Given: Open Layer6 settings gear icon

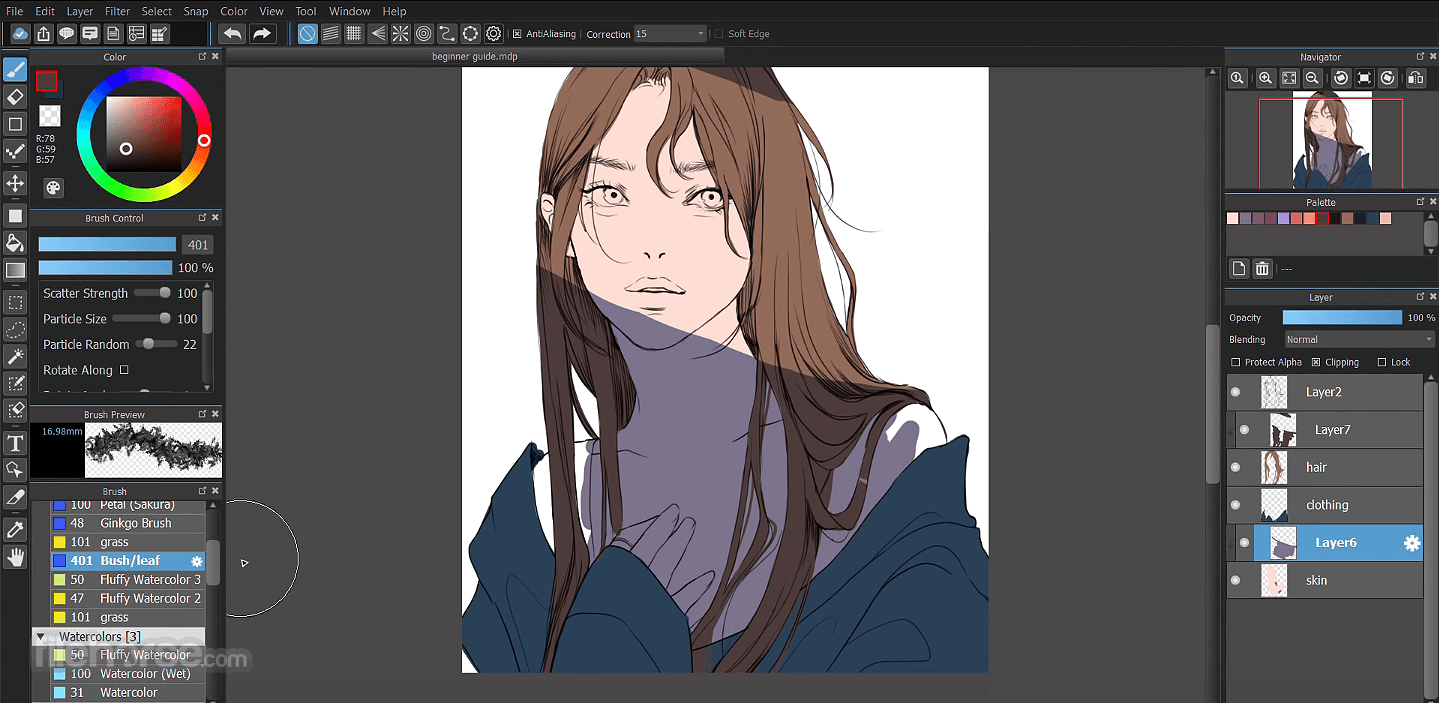Looking at the screenshot, I should click(x=1412, y=543).
